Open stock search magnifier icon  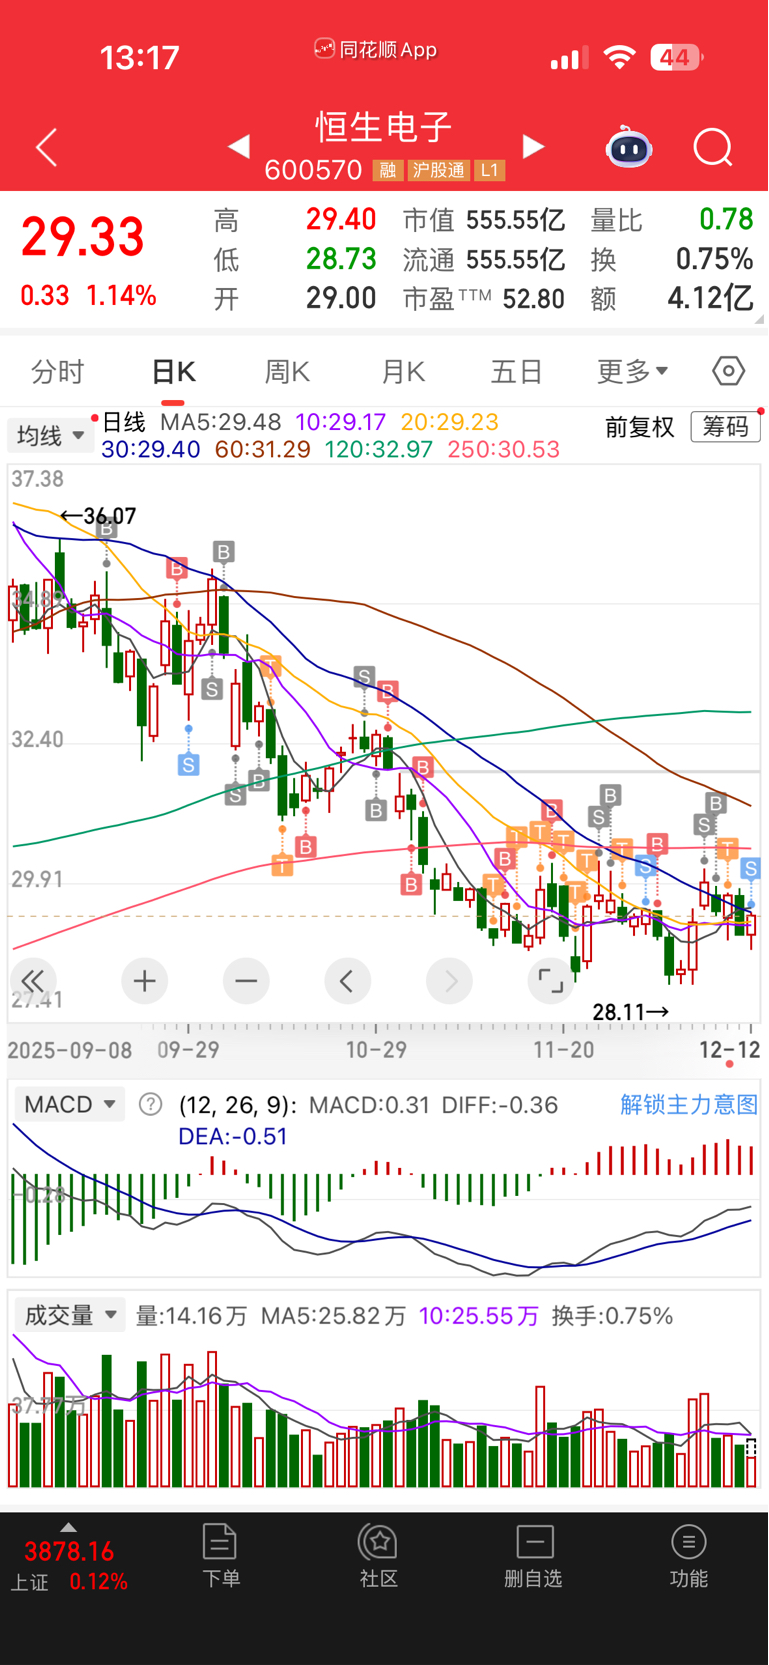coord(713,148)
